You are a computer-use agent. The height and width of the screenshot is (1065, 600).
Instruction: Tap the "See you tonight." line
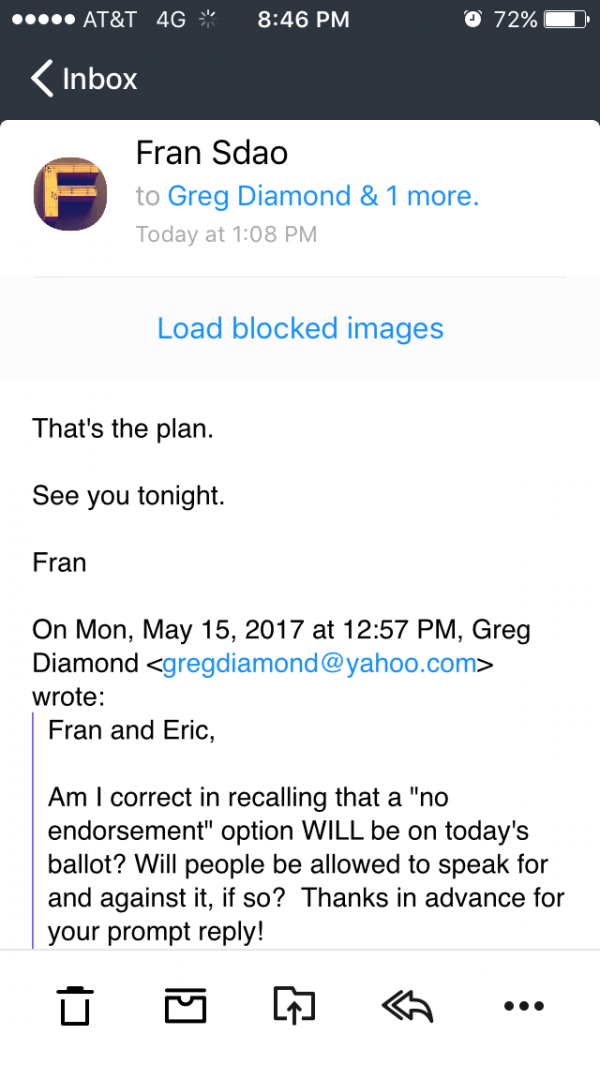(x=128, y=495)
